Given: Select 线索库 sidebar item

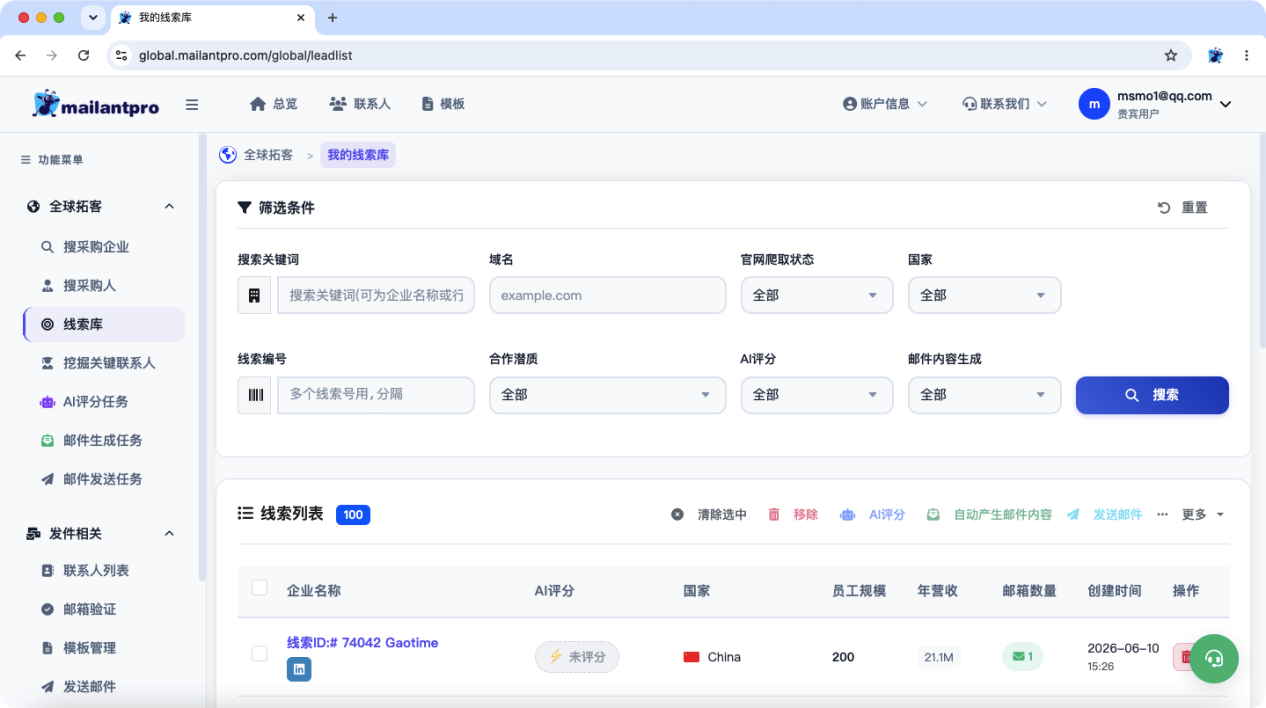Looking at the screenshot, I should pos(103,325).
